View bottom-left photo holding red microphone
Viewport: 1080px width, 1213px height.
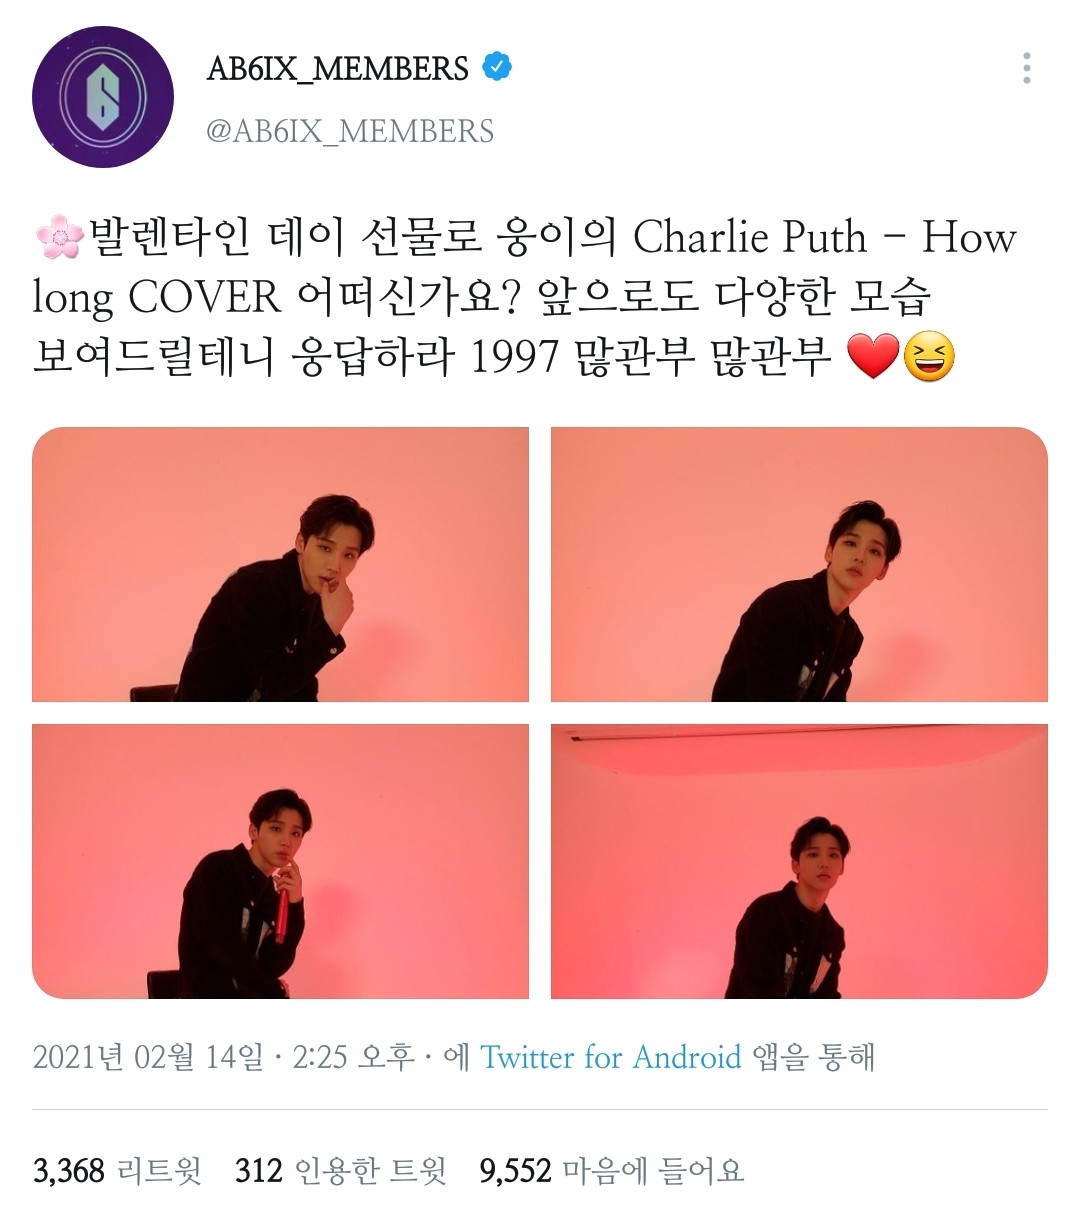point(280,861)
